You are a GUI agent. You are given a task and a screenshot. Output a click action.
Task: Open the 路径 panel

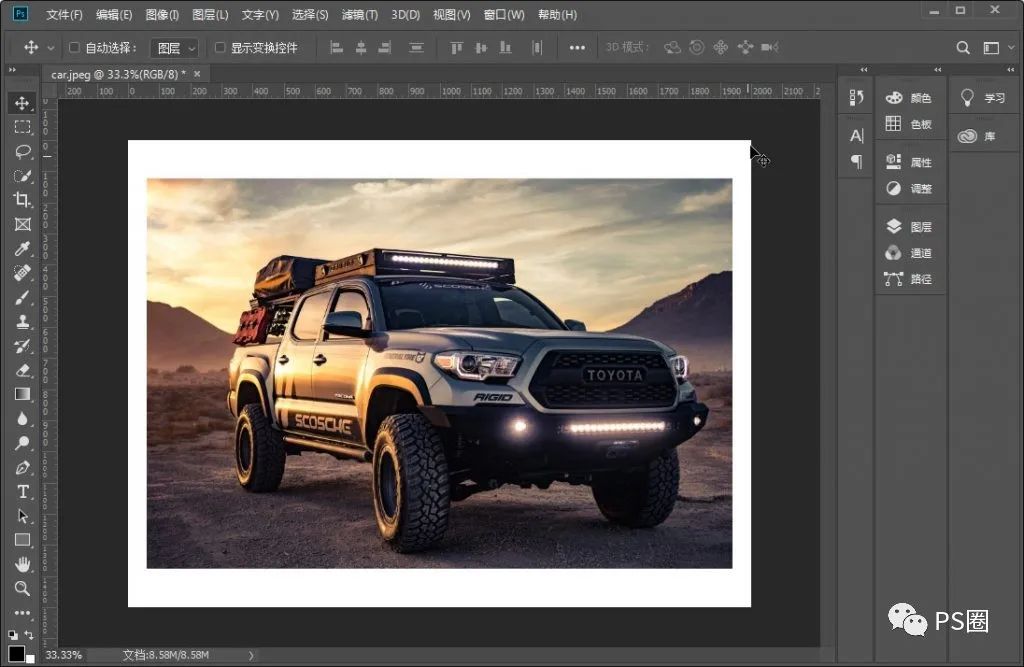tap(910, 279)
